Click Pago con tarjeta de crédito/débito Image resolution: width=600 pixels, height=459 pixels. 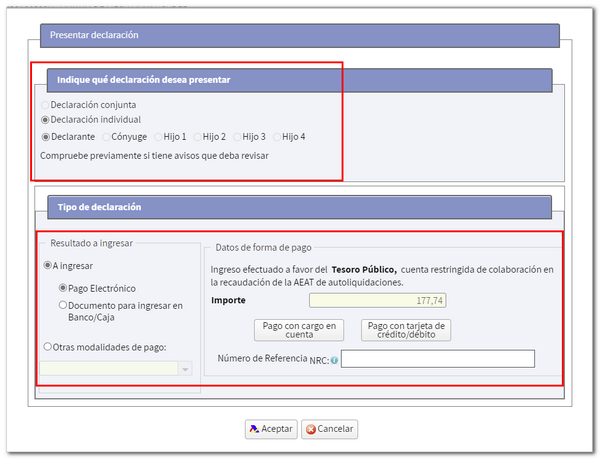[405, 331]
